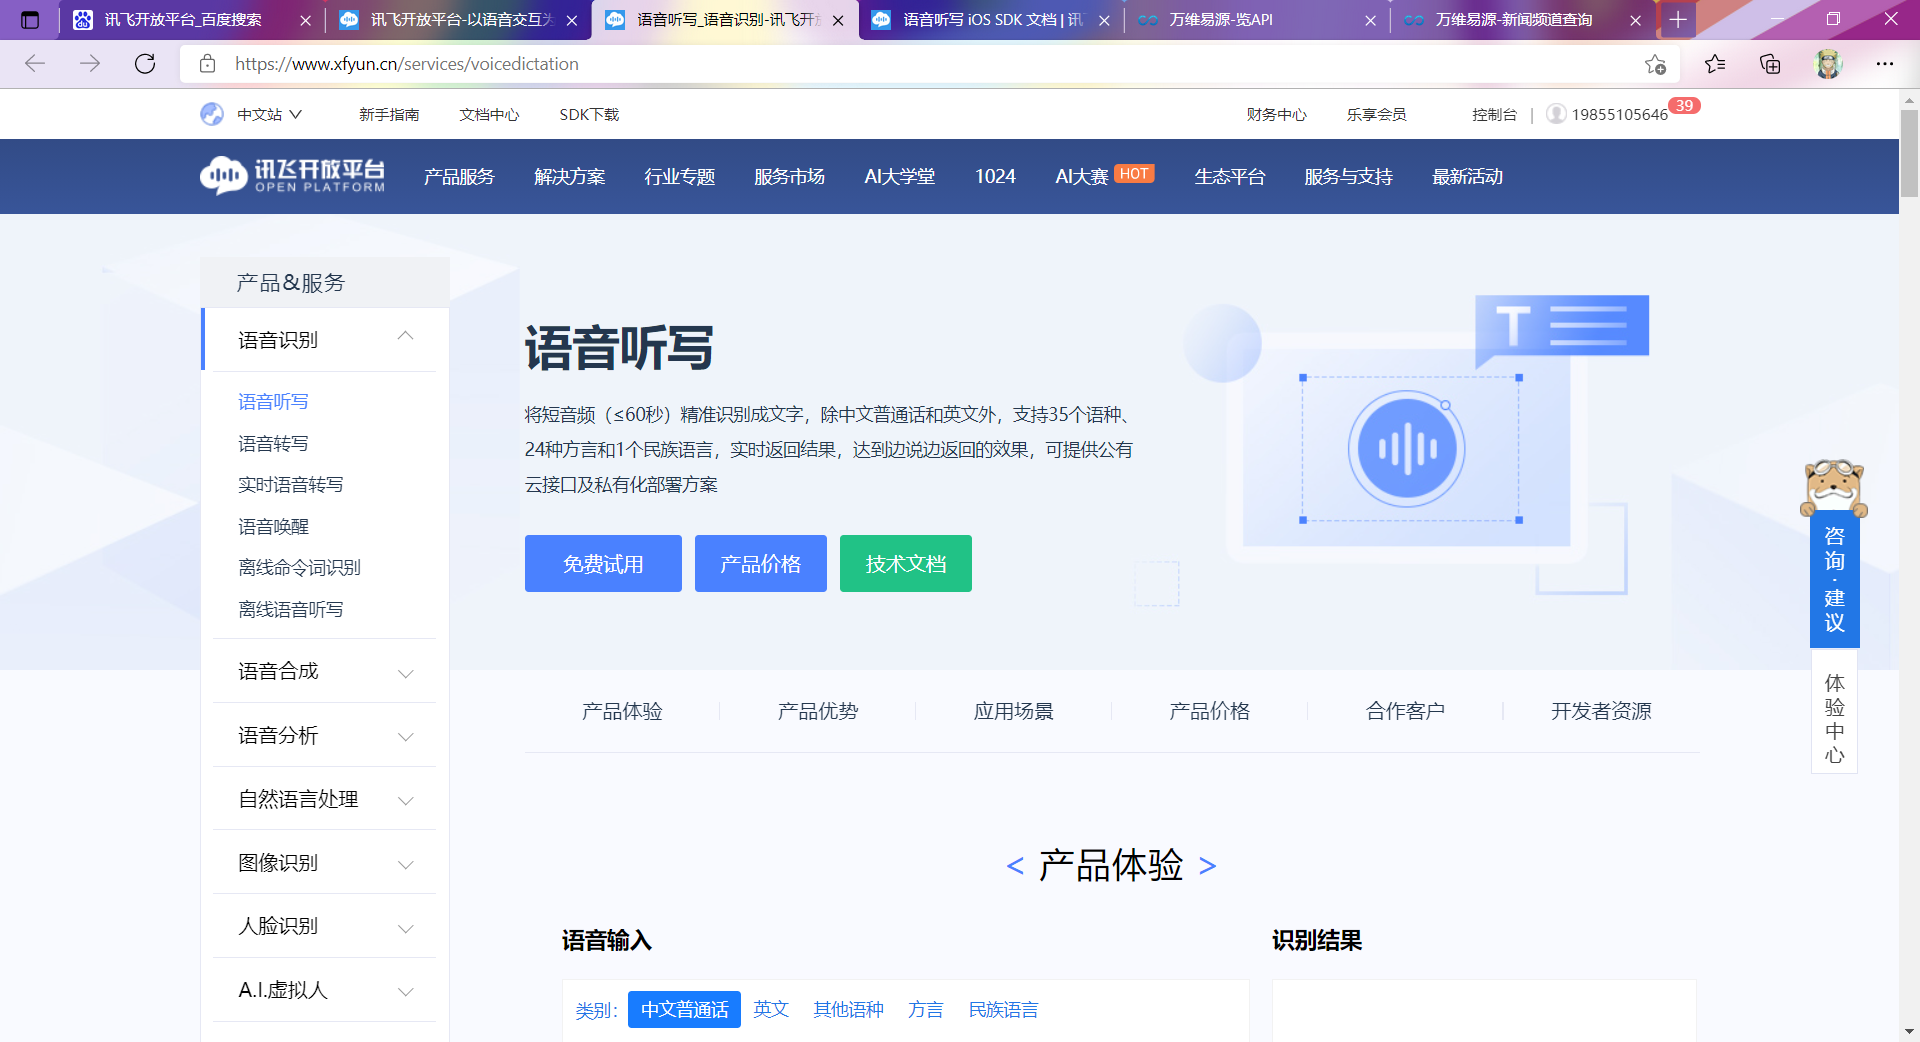Select the 方言 category
The height and width of the screenshot is (1042, 1920).
pos(926,1010)
